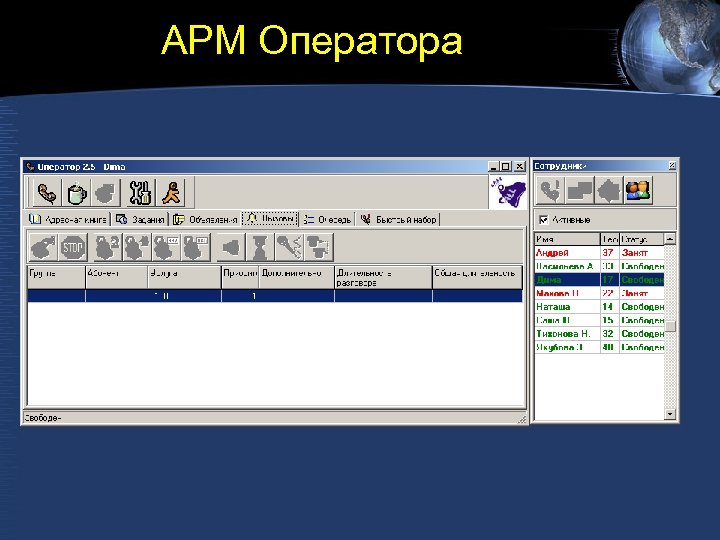
Task: Click the Приоритет column header
Action: click(x=240, y=277)
